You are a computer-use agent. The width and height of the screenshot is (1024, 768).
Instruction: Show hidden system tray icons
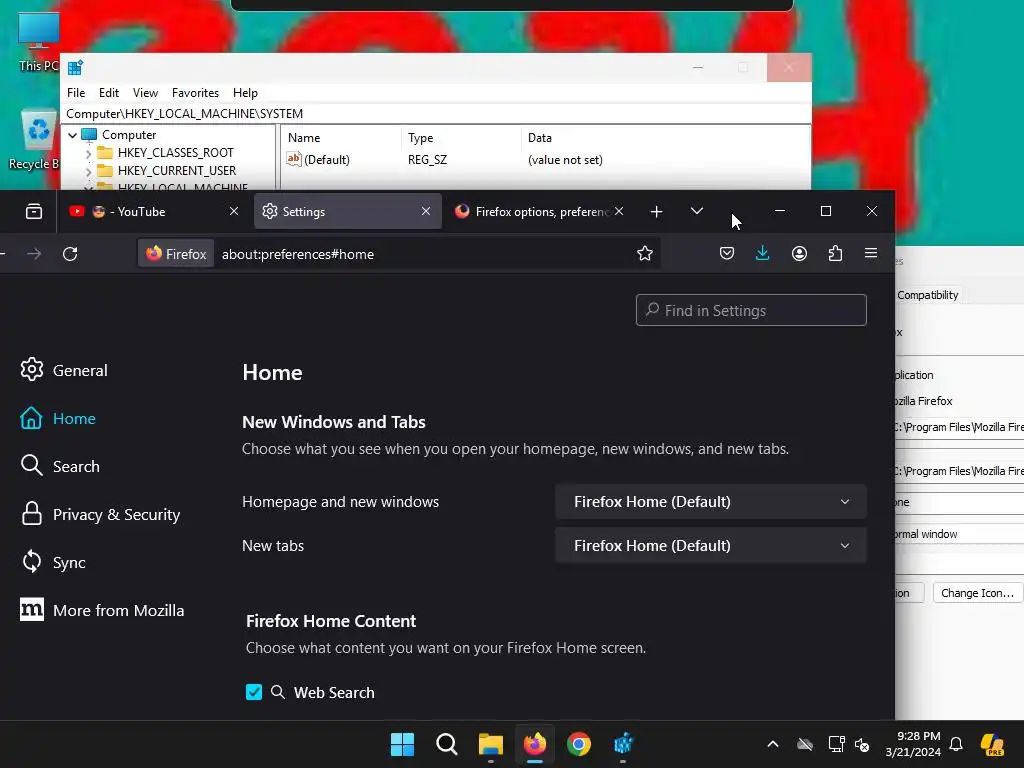click(x=773, y=744)
